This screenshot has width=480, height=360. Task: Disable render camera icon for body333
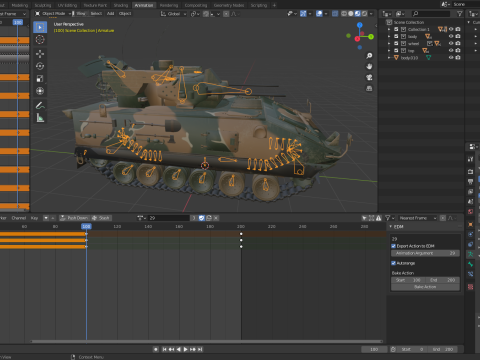coord(458,58)
